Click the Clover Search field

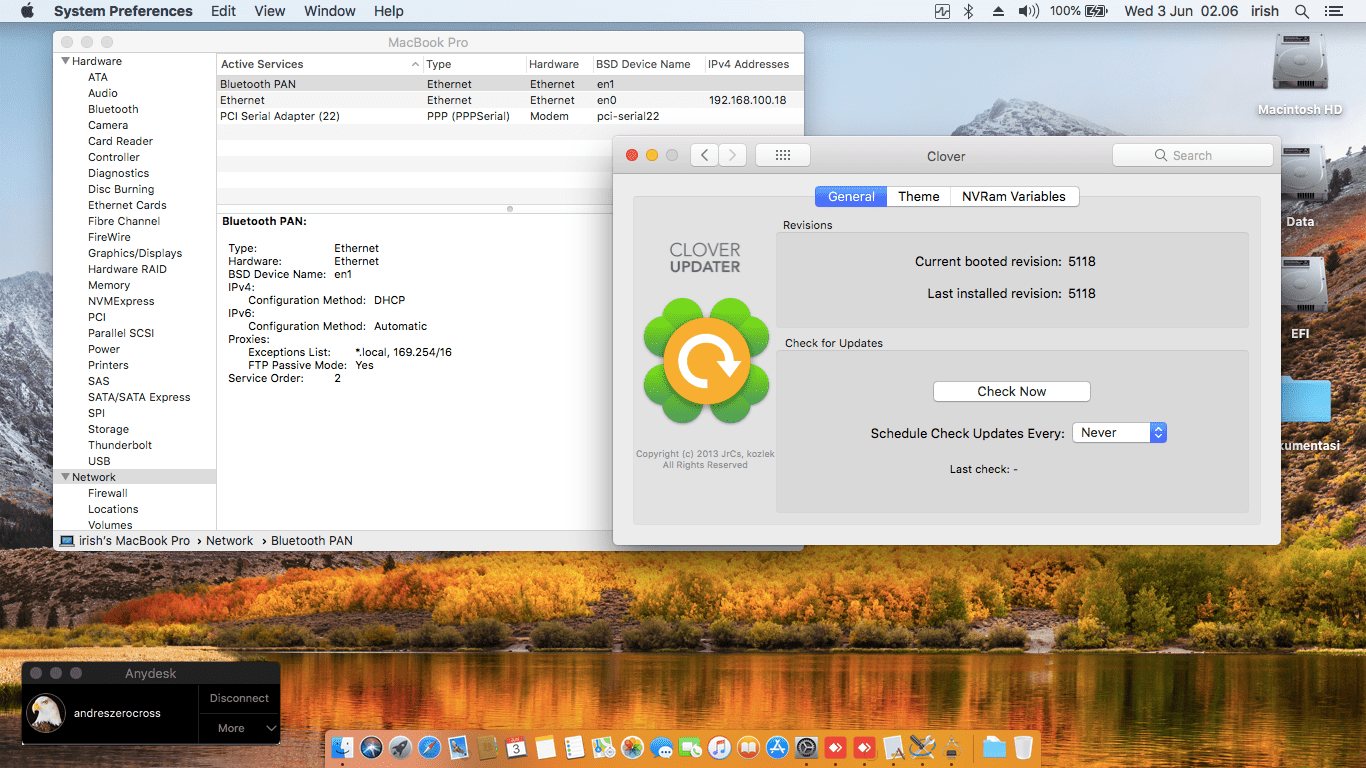click(x=1193, y=155)
